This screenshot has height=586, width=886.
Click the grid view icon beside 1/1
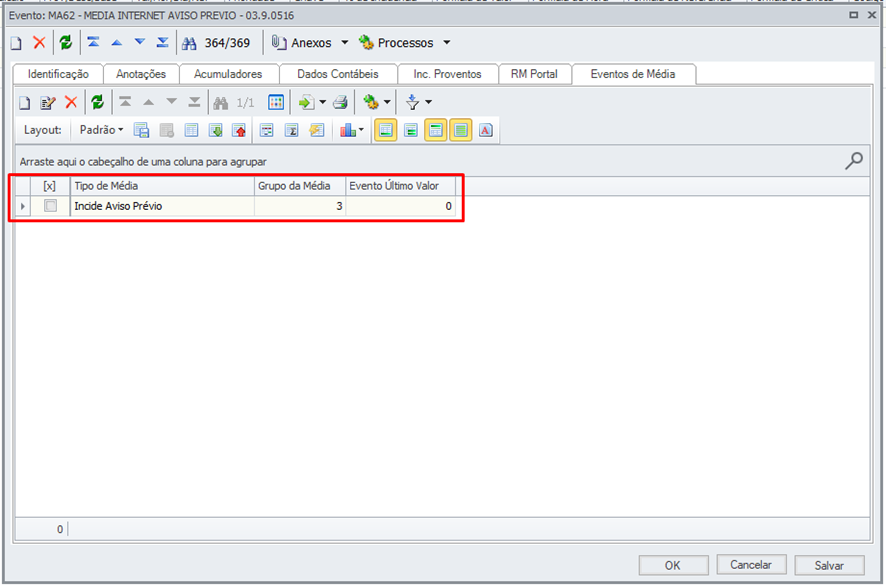click(x=276, y=102)
